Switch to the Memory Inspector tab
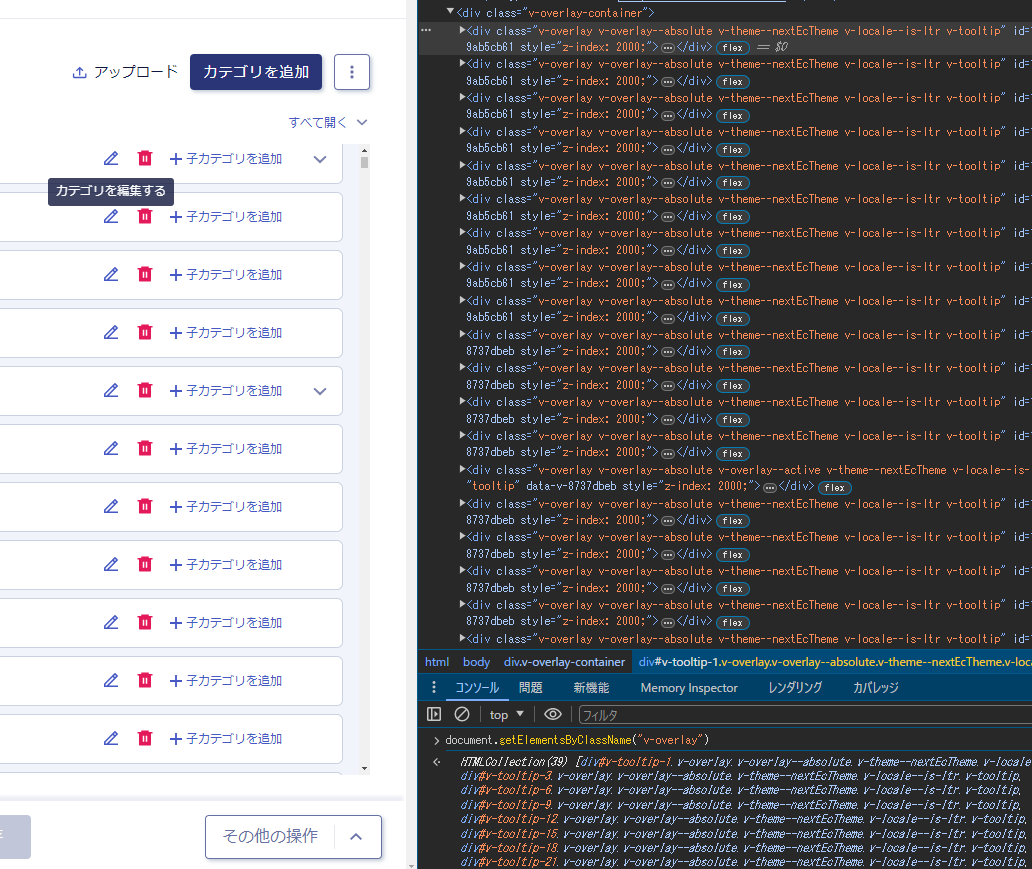The height and width of the screenshot is (869, 1032). coord(689,687)
